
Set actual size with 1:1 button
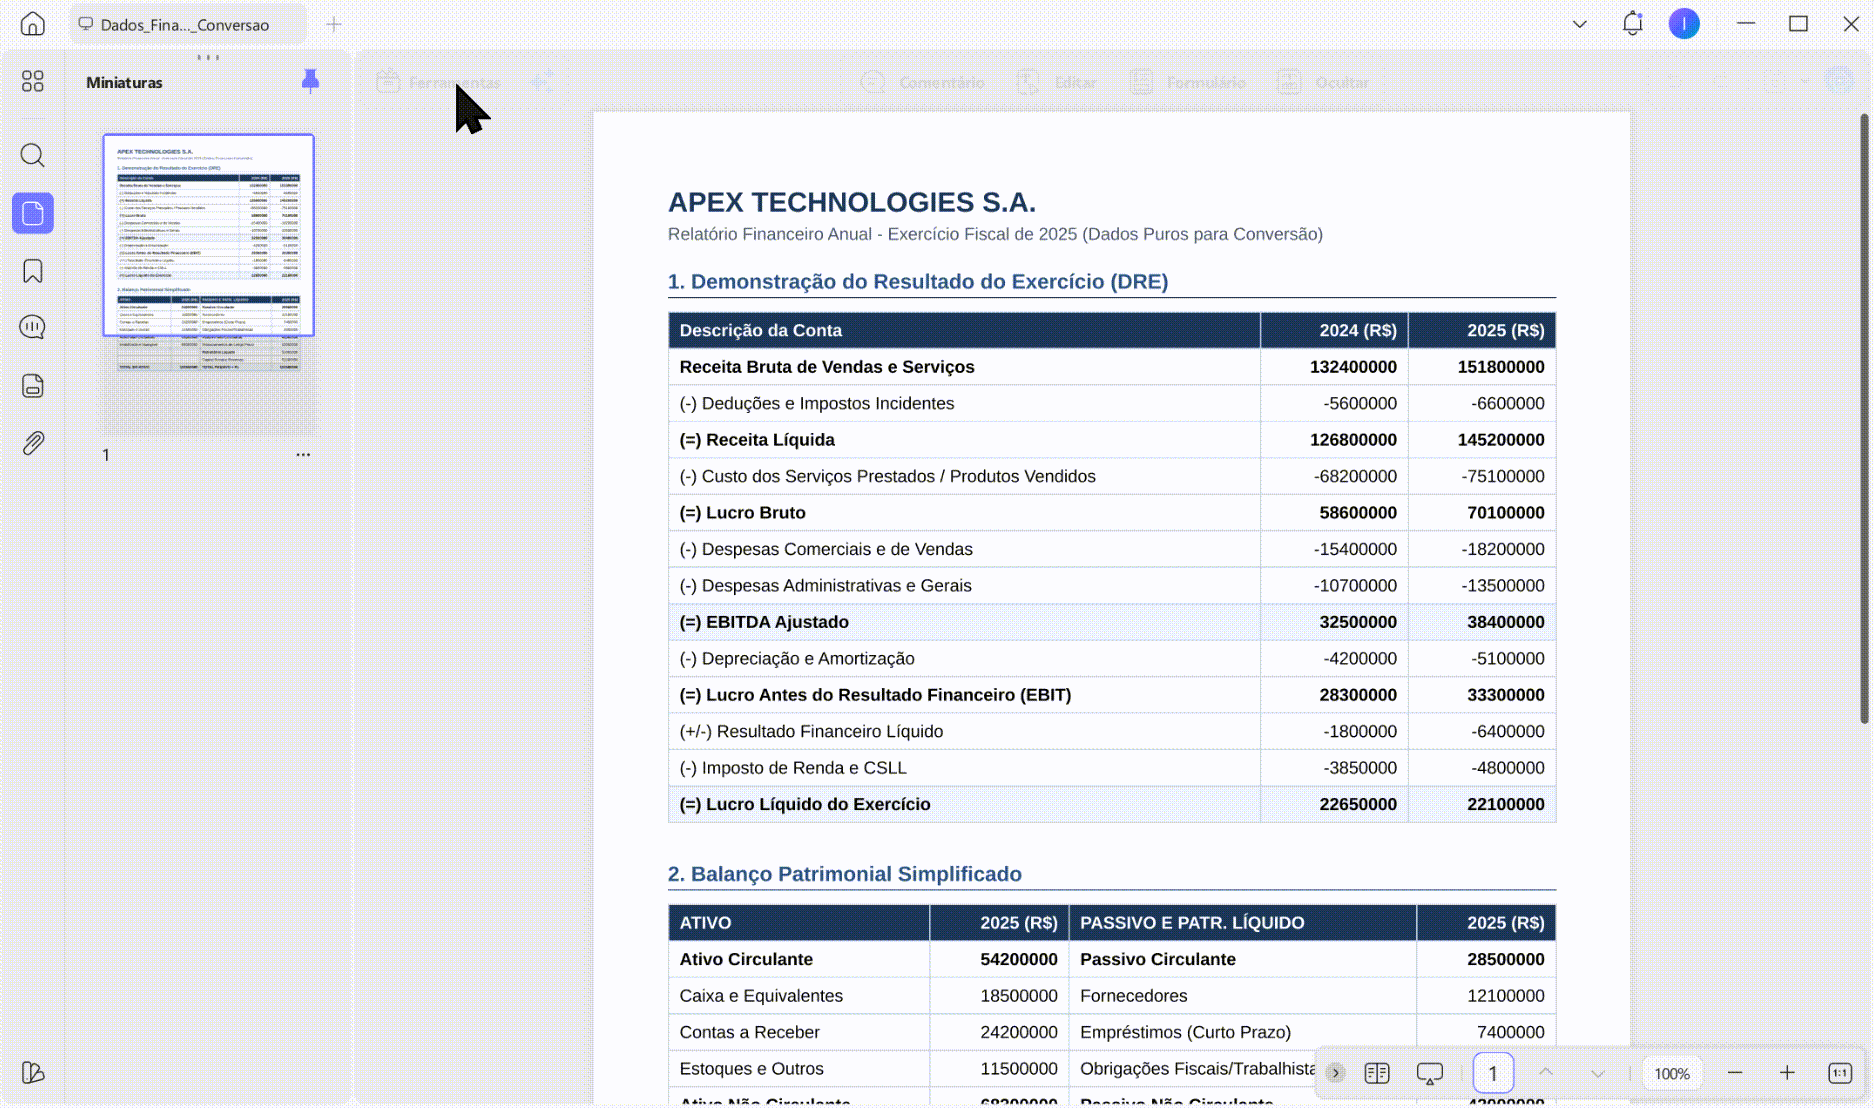(1840, 1073)
